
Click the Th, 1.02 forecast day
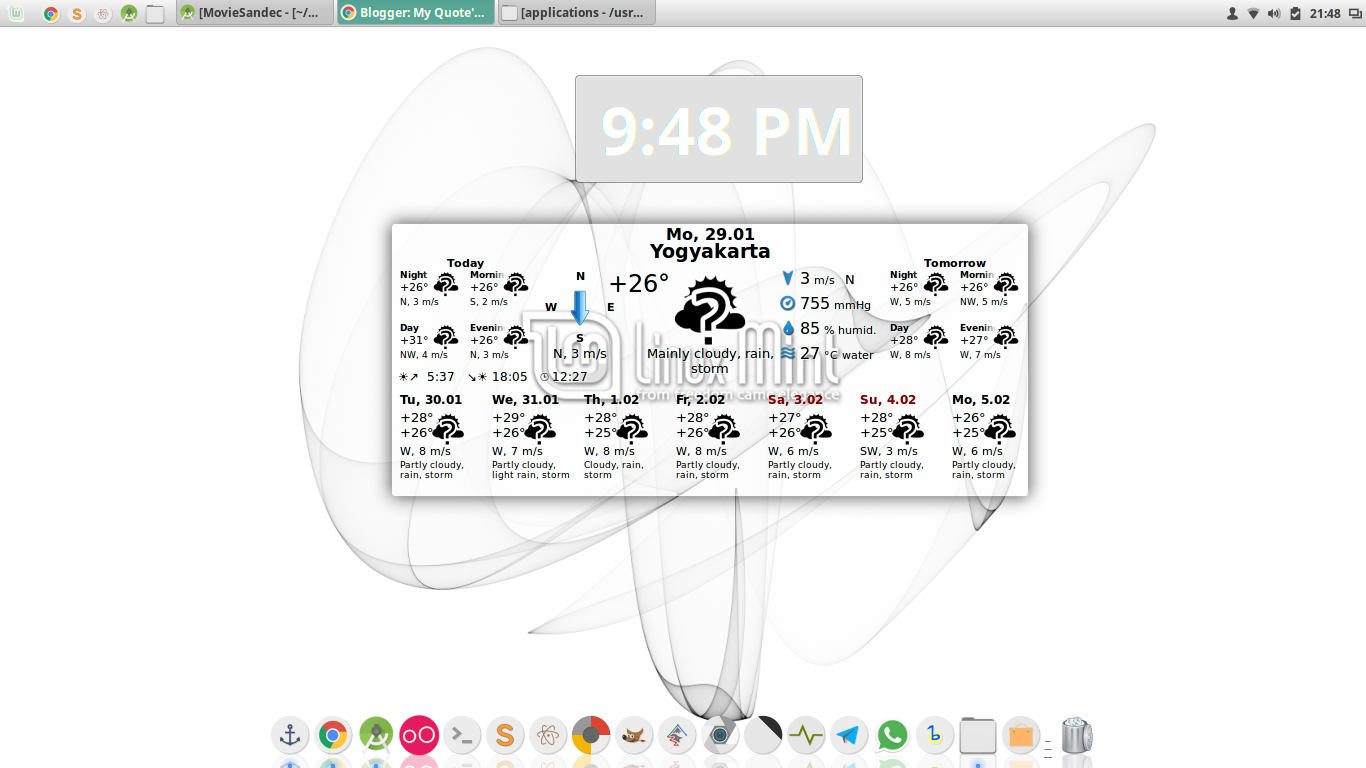pos(611,399)
